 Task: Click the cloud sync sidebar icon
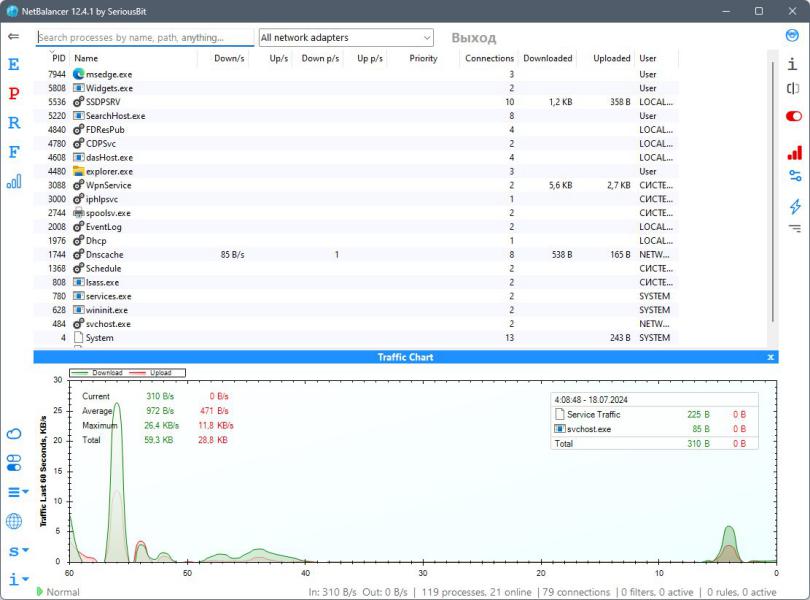click(x=14, y=434)
